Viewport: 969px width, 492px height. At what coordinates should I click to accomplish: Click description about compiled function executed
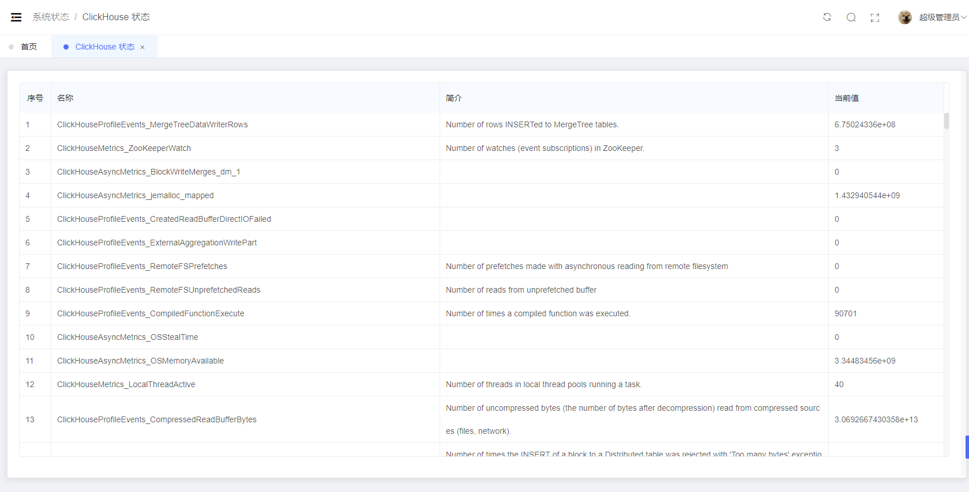538,313
